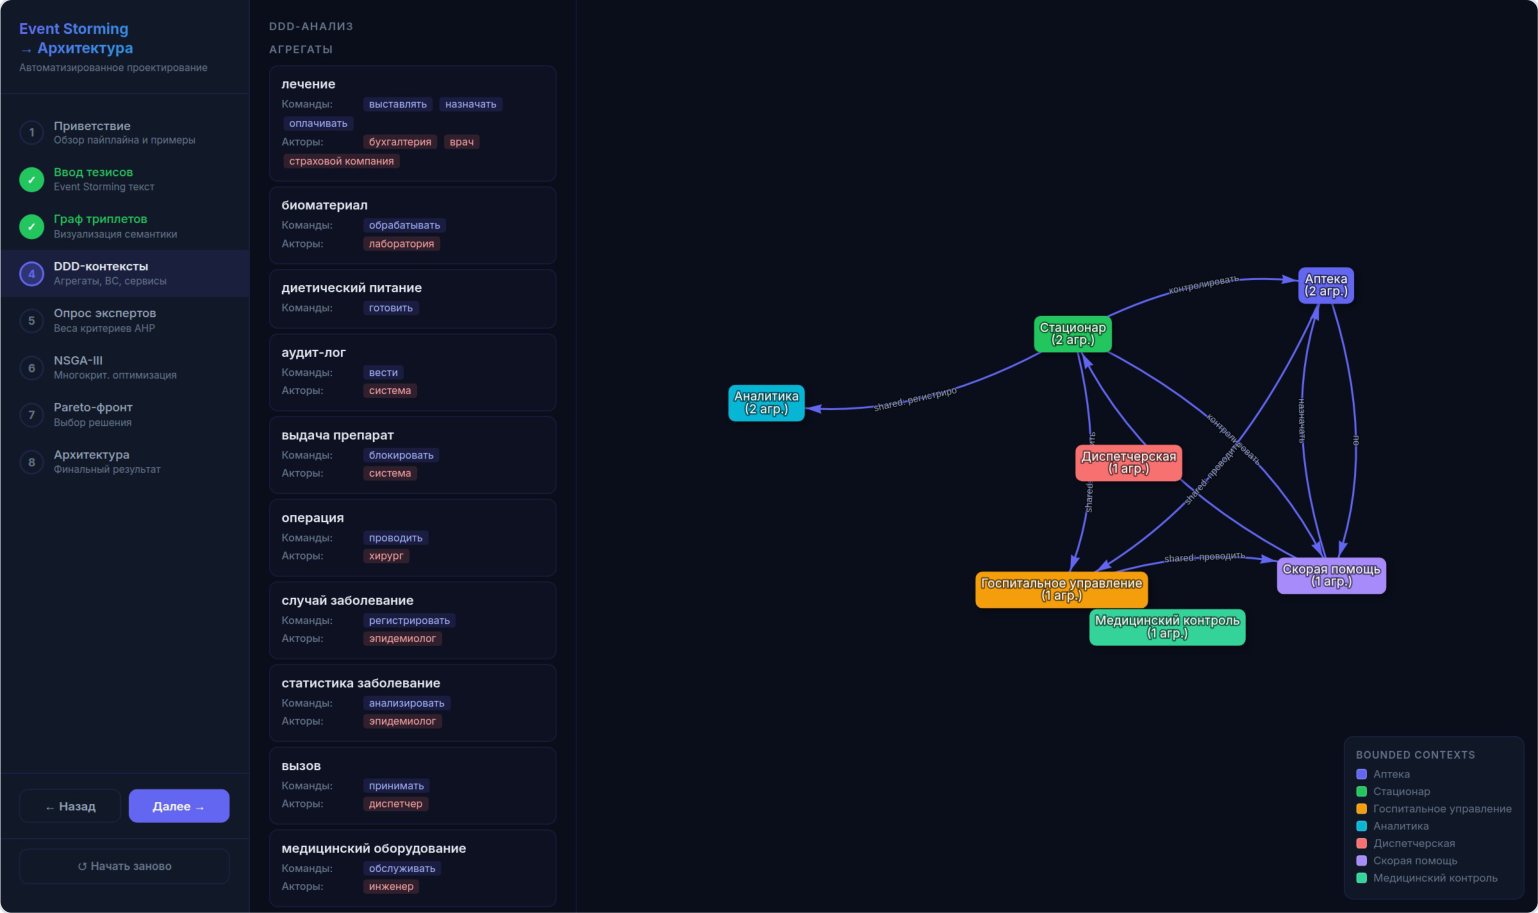
Task: Select the Аналитика graph node
Action: tap(766, 402)
